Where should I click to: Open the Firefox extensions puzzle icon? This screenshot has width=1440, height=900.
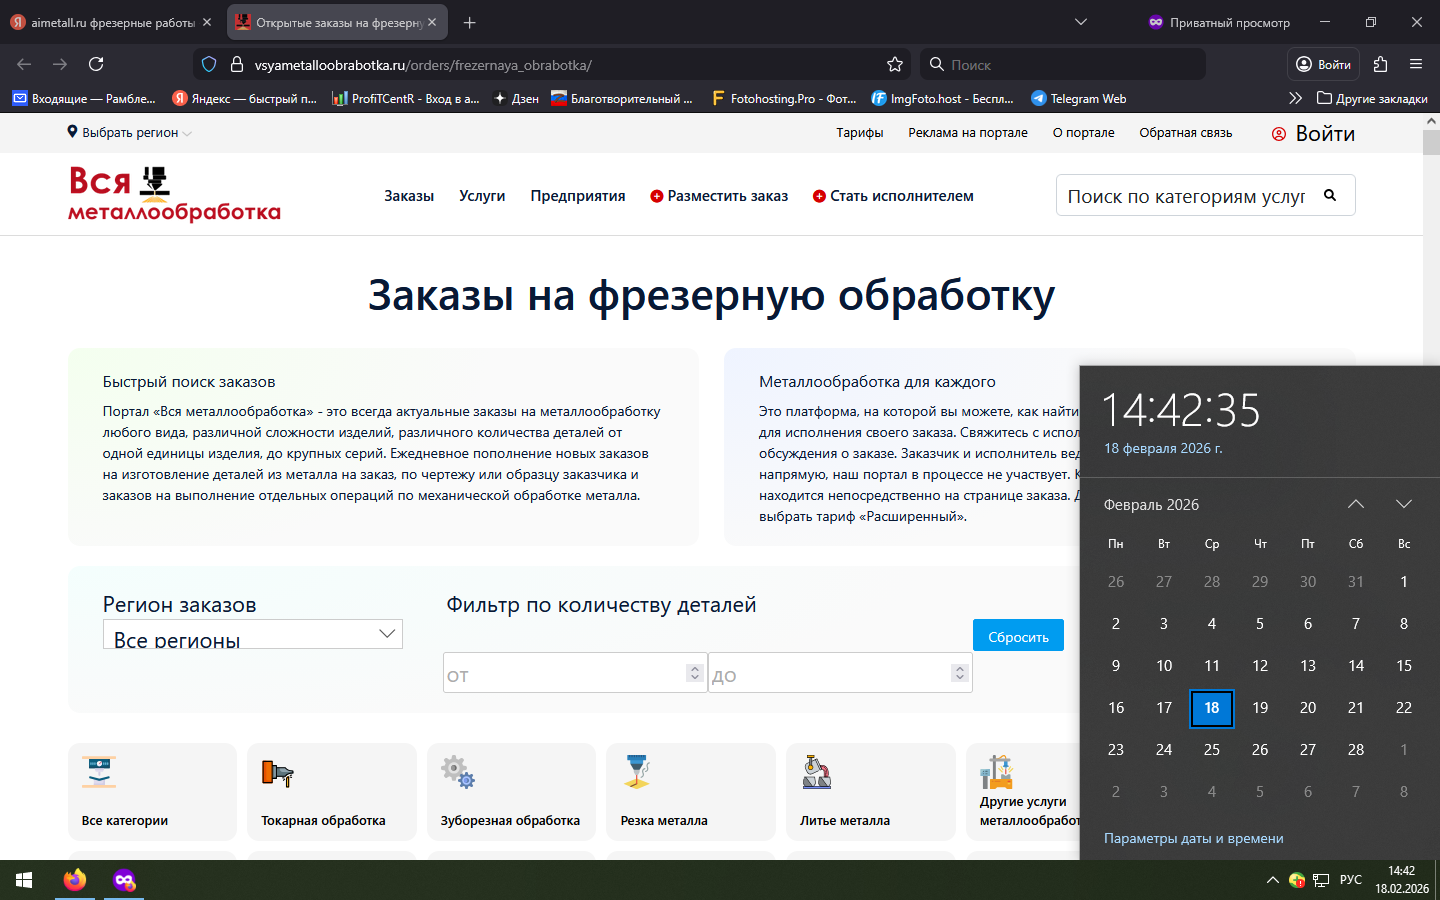pyautogui.click(x=1380, y=64)
